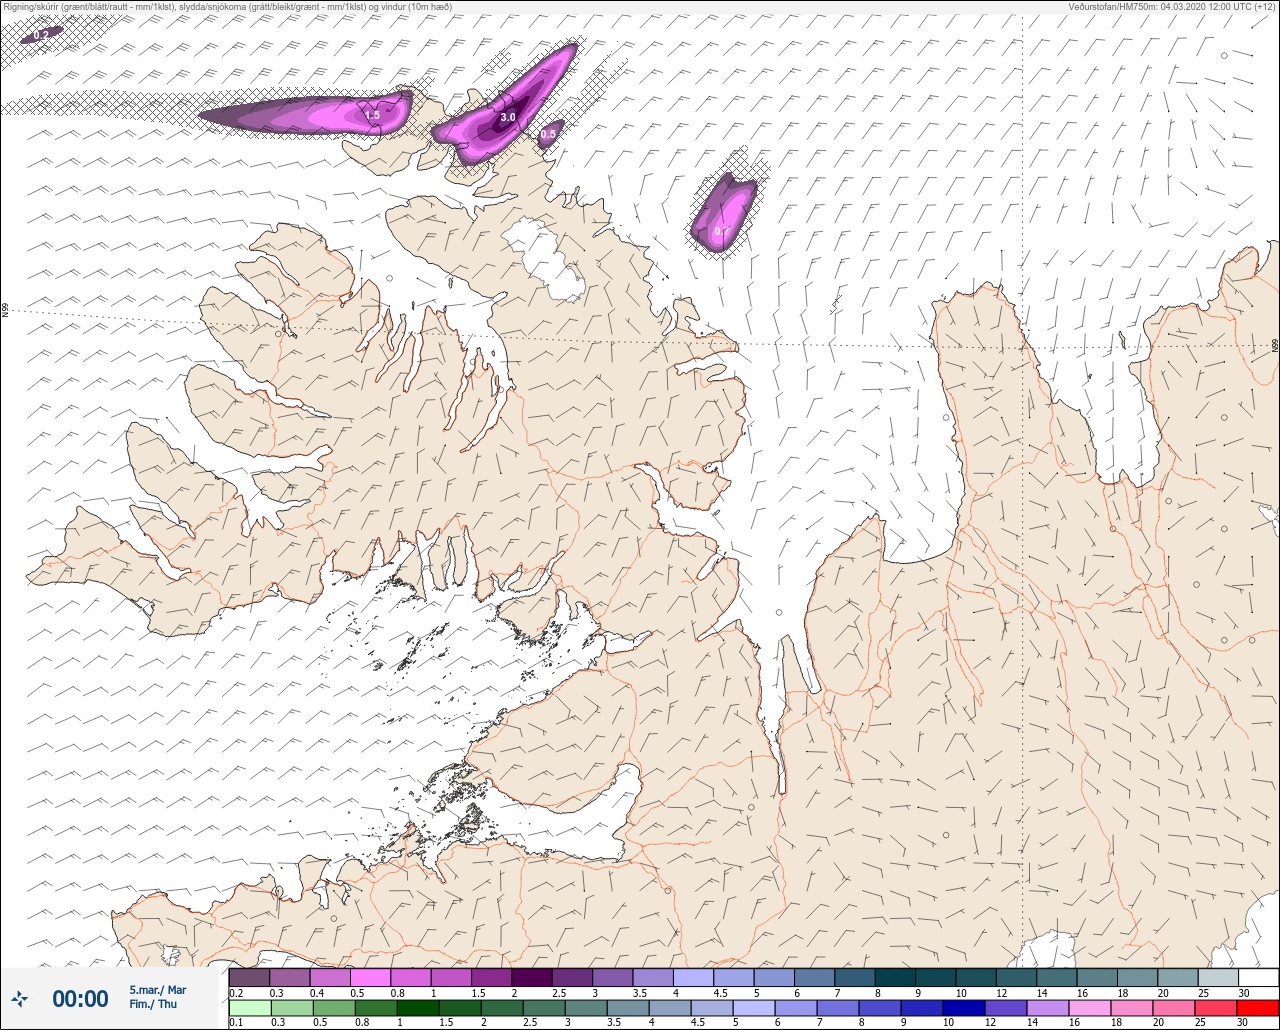The height and width of the screenshot is (1030, 1280).
Task: Select the navy blue swatch labeled 10 in lower legend
Action: click(963, 1008)
